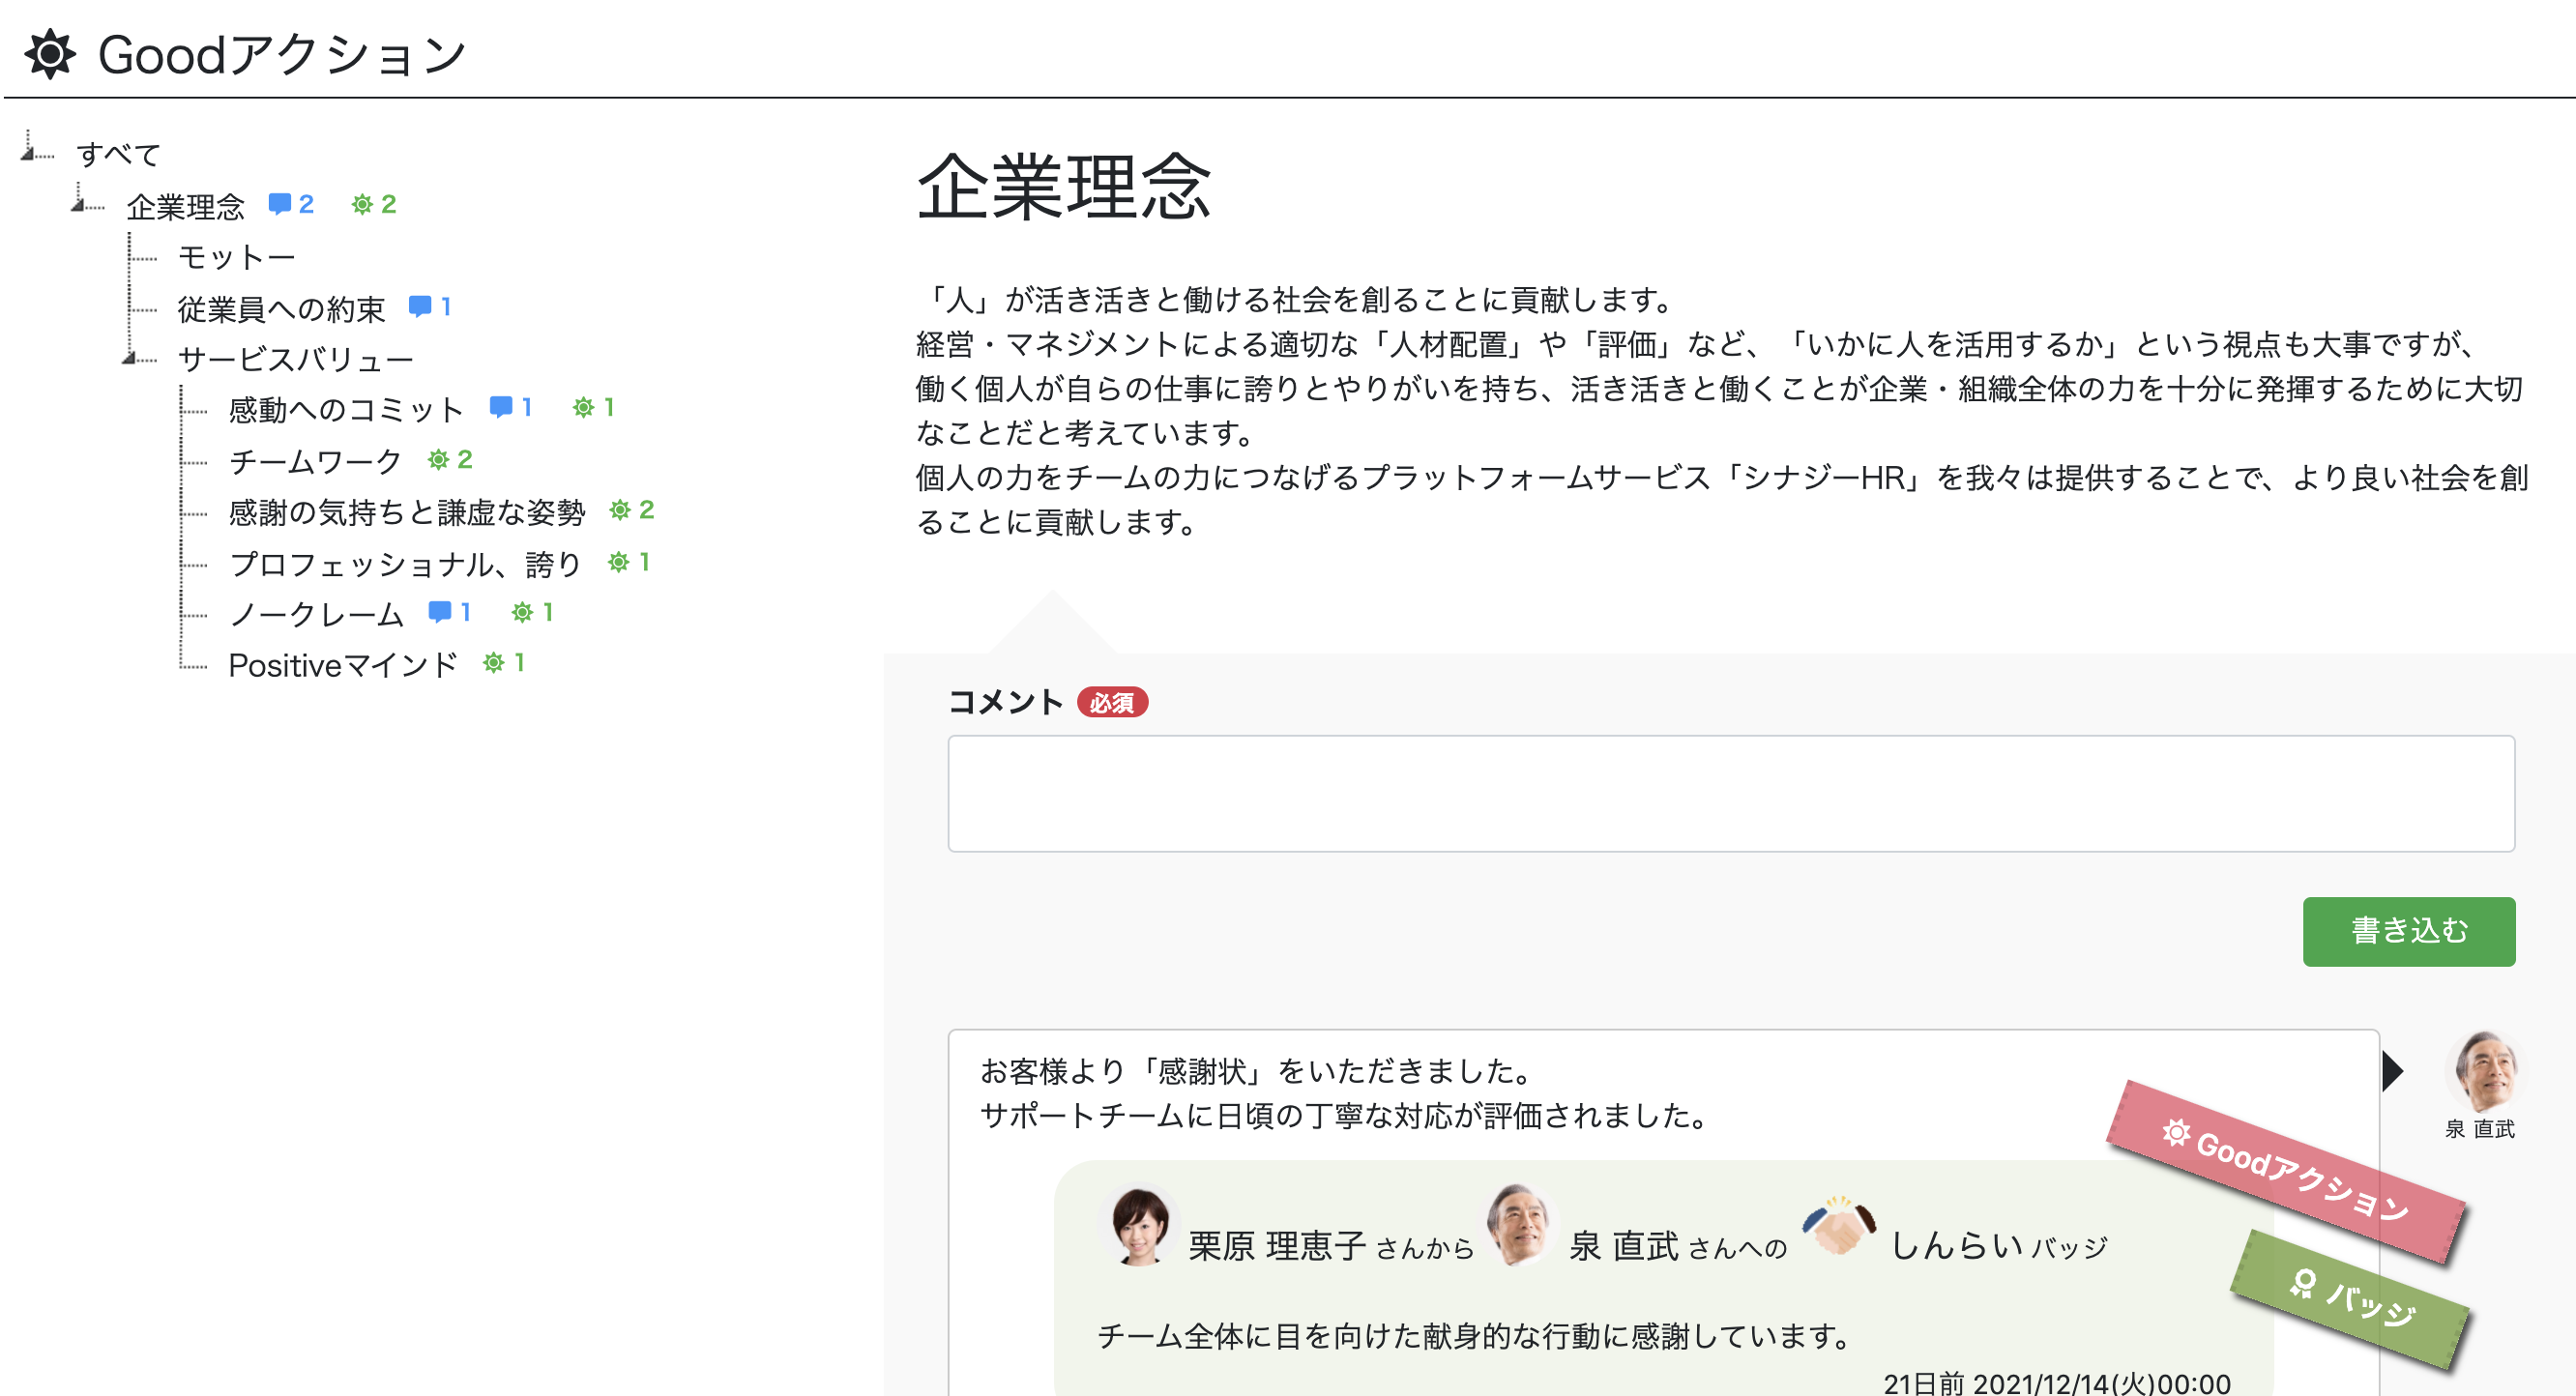Image resolution: width=2576 pixels, height=1396 pixels.
Task: Click the 企業理念 main heading
Action: click(1063, 187)
